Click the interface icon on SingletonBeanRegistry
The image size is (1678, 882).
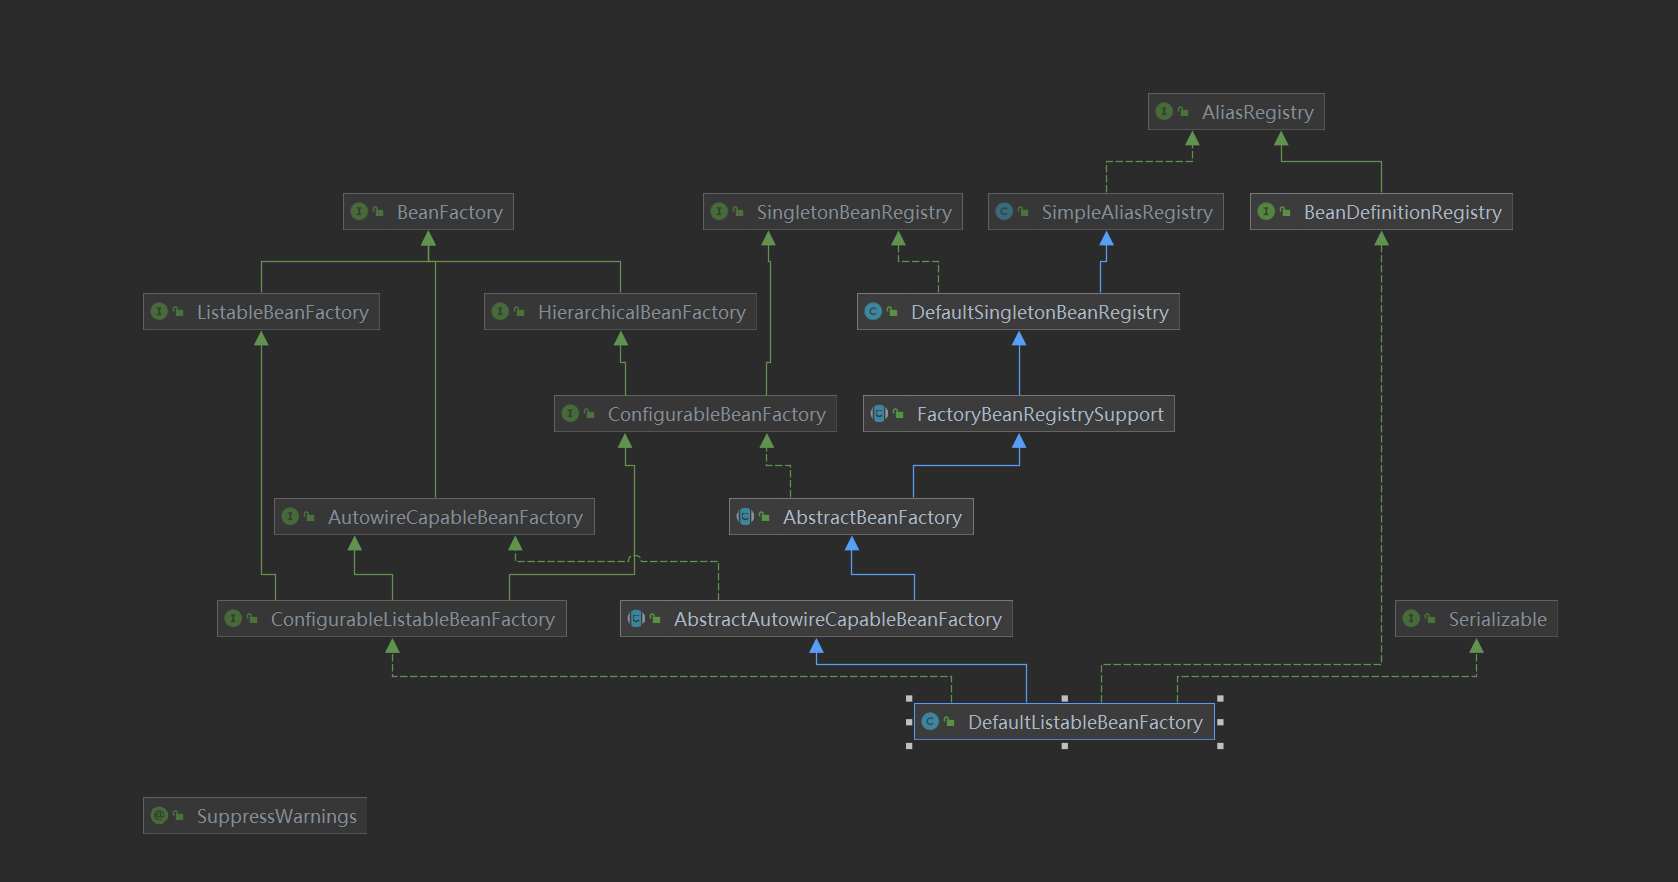point(719,211)
